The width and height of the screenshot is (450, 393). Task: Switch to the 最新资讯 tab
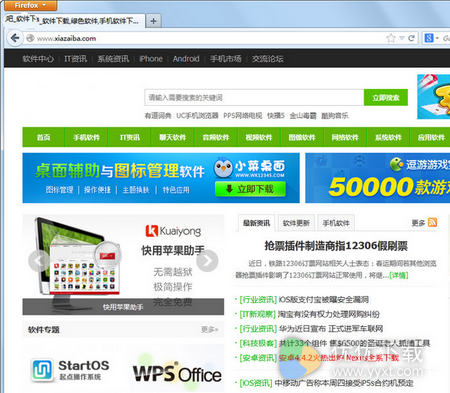(256, 223)
